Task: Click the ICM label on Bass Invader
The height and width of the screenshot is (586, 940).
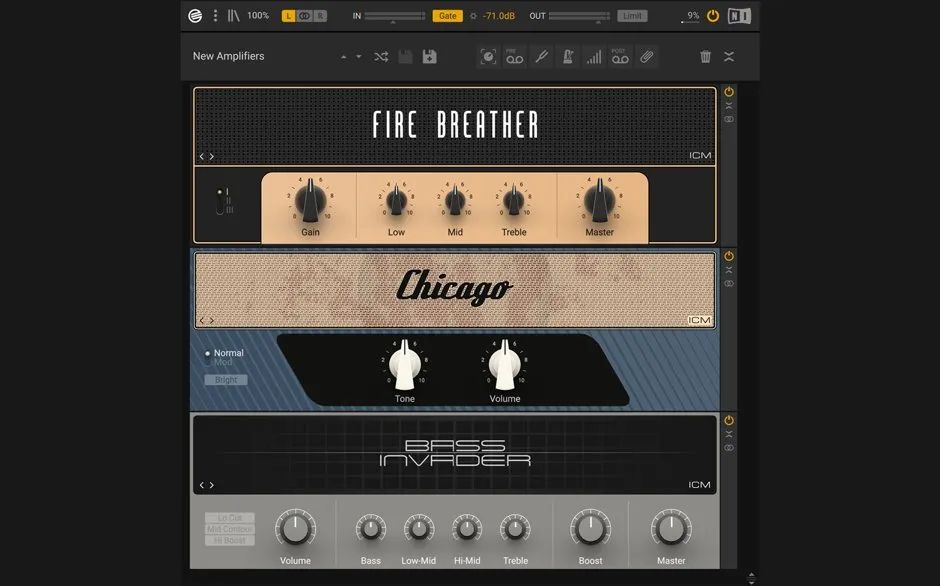Action: click(700, 485)
